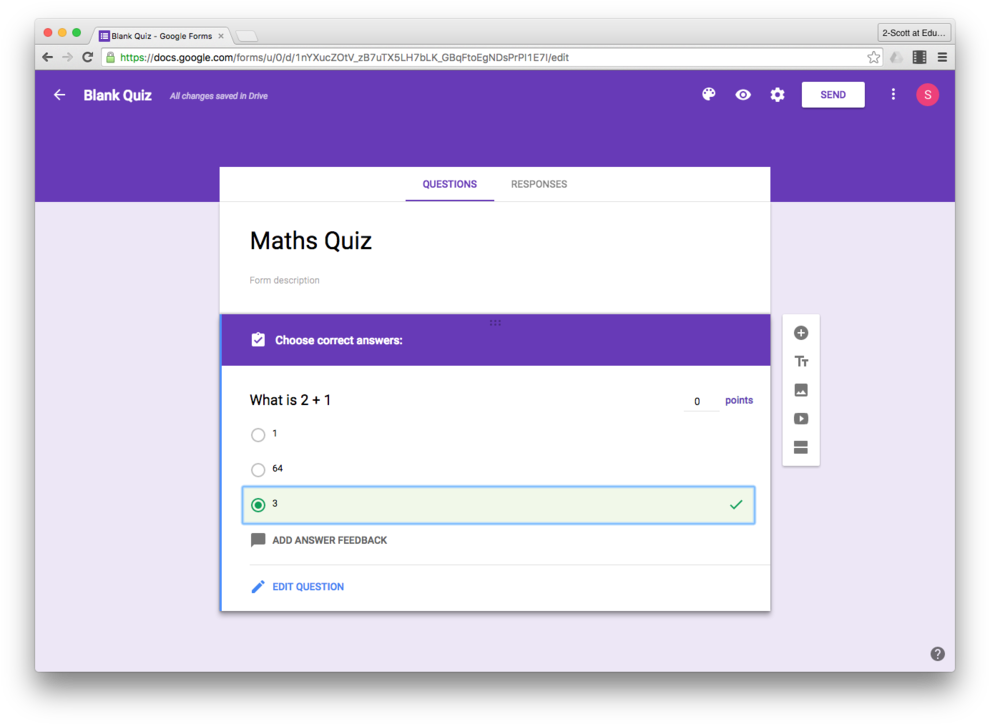Viewport: 989px width, 724px height.
Task: Insert a title and description using Tt icon
Action: tap(800, 361)
